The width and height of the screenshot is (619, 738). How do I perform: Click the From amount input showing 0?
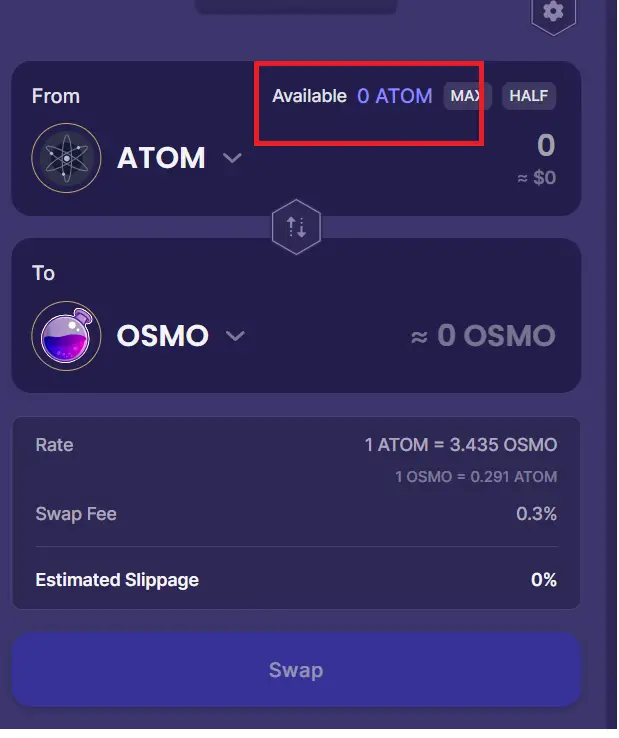click(x=546, y=145)
